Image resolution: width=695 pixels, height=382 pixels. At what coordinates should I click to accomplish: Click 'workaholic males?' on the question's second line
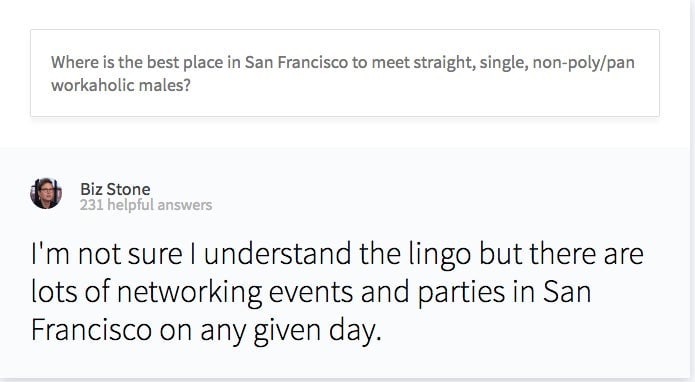coord(121,85)
